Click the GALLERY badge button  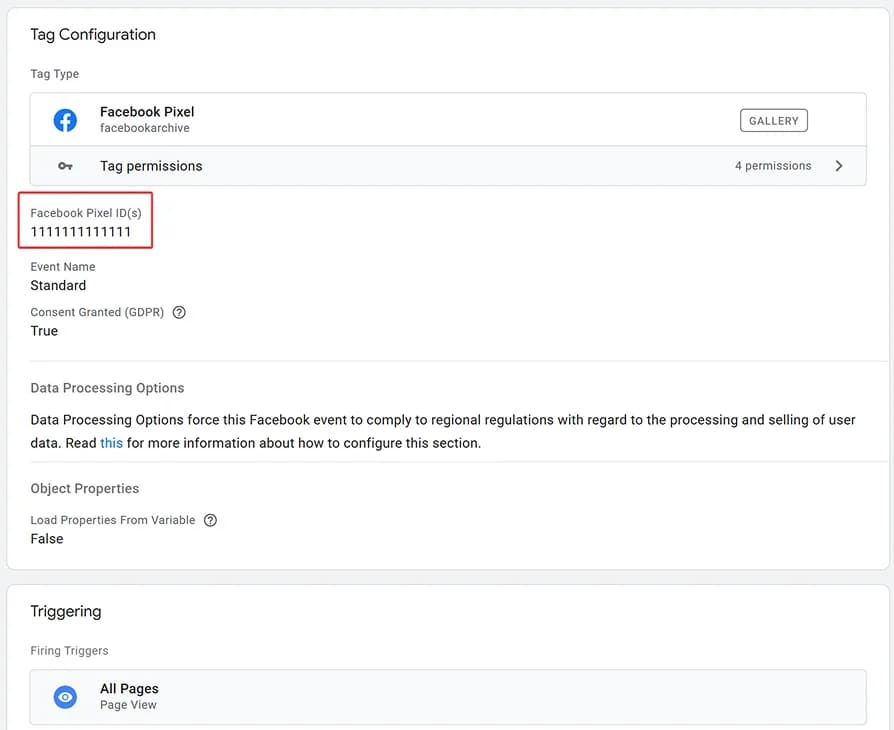click(774, 120)
